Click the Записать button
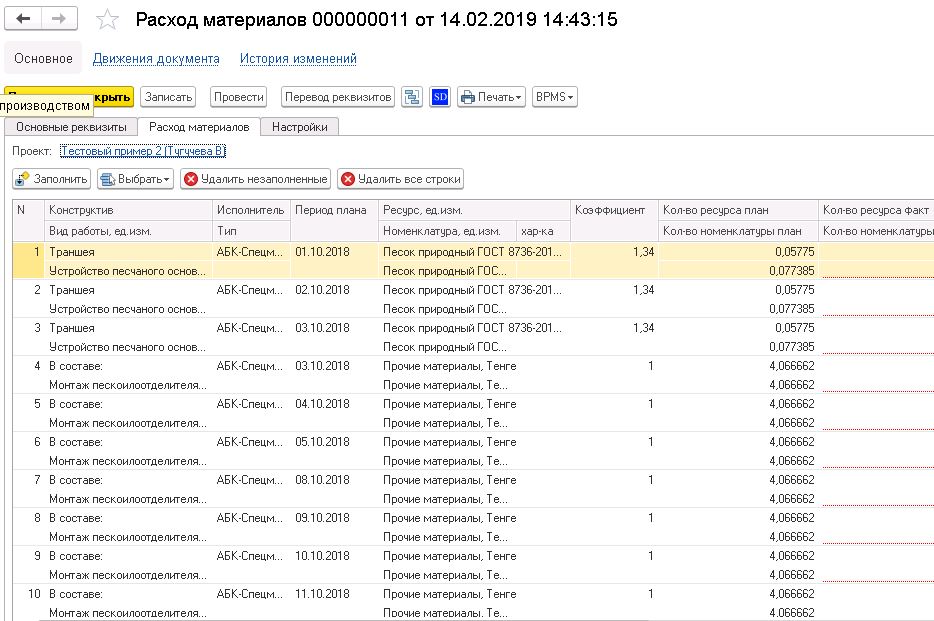 click(167, 97)
